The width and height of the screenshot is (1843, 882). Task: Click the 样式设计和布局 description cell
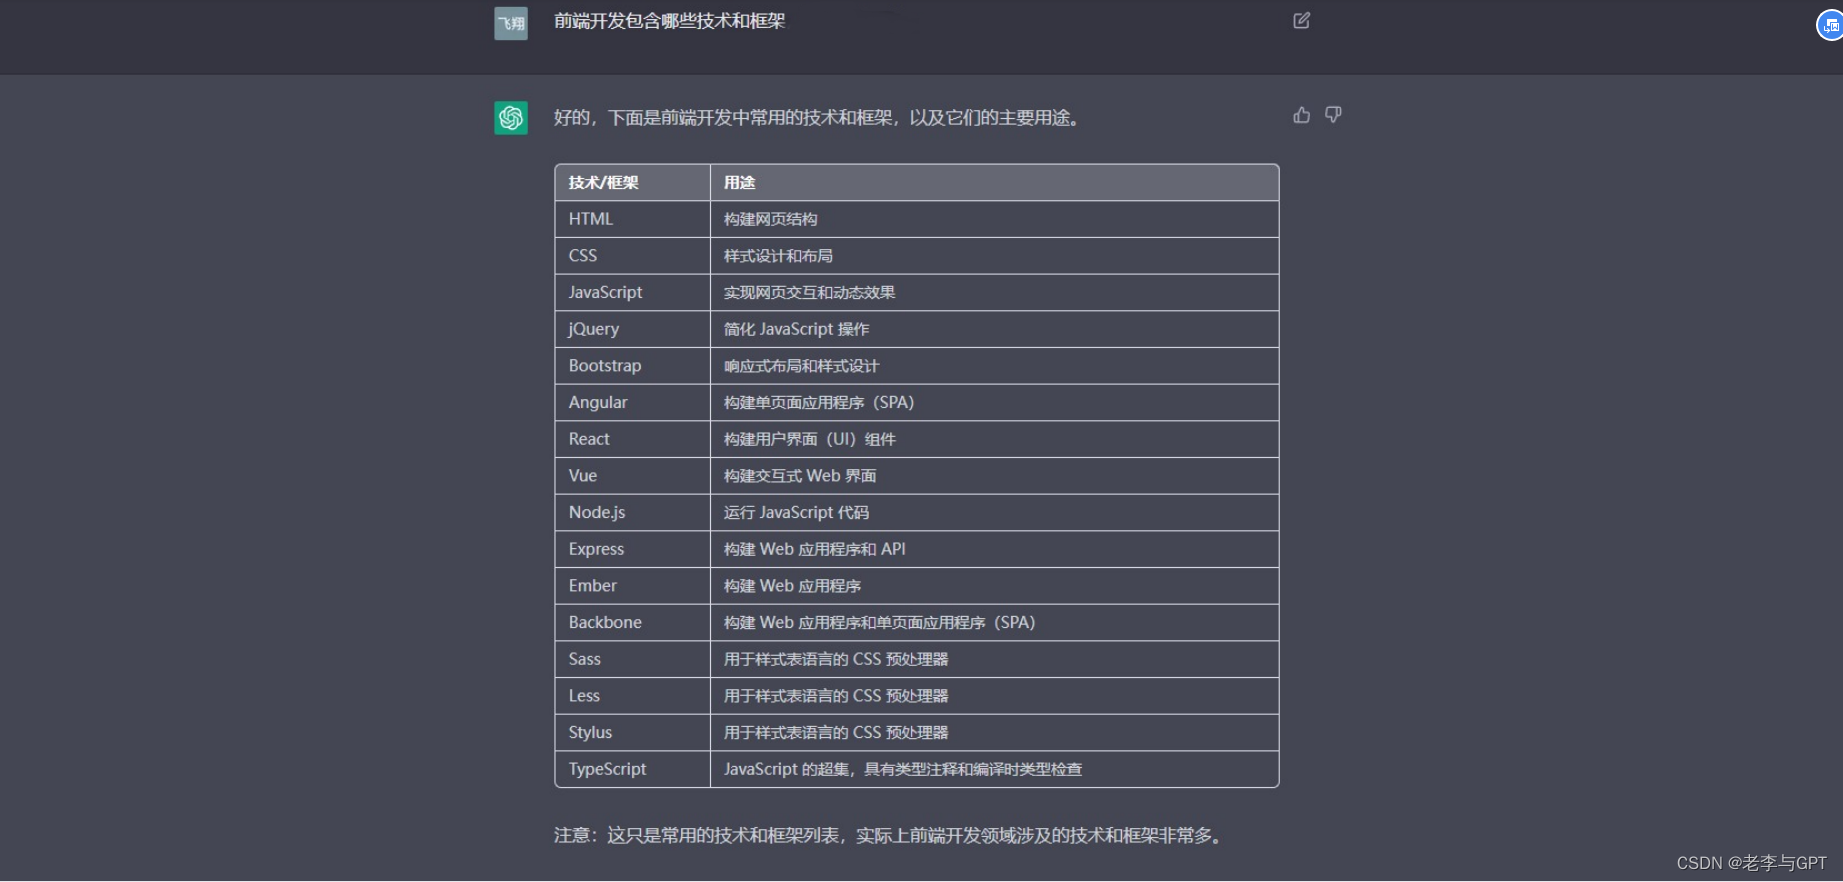point(995,256)
